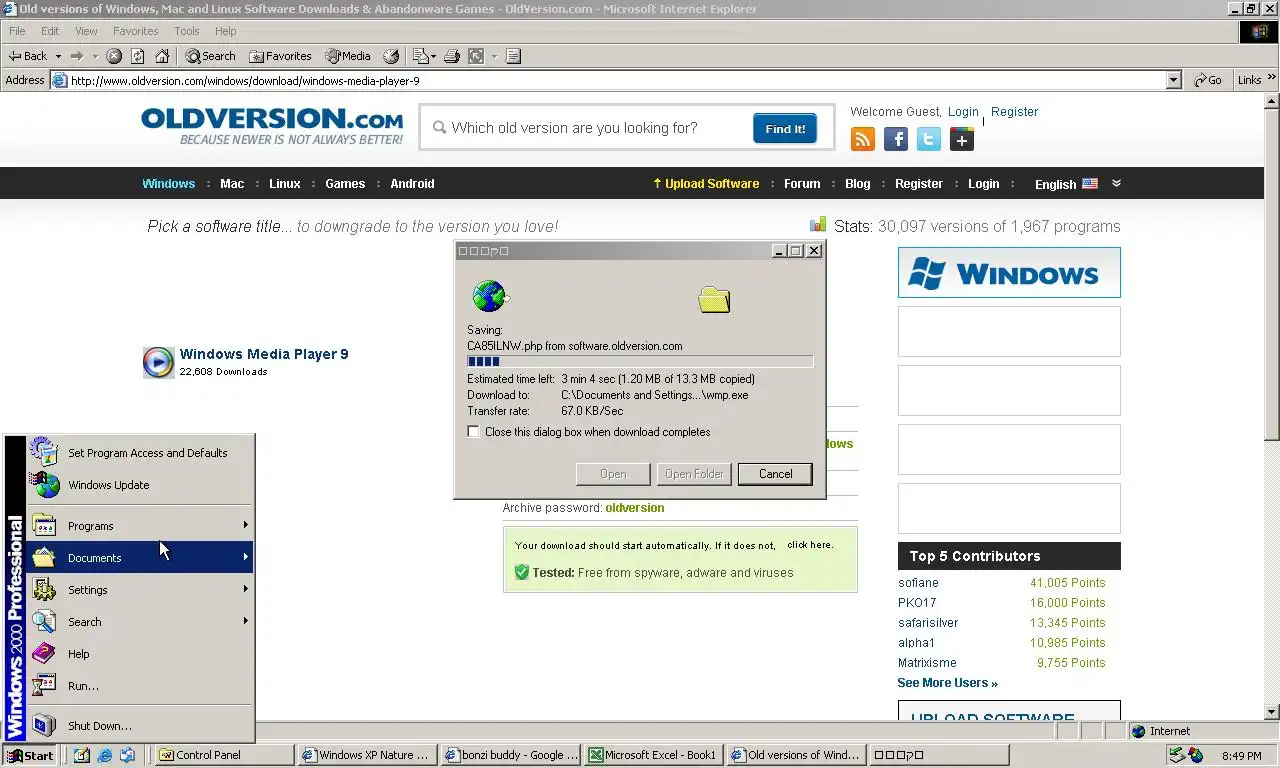Click 'See More Users »' link
The width and height of the screenshot is (1280, 768).
click(x=947, y=683)
